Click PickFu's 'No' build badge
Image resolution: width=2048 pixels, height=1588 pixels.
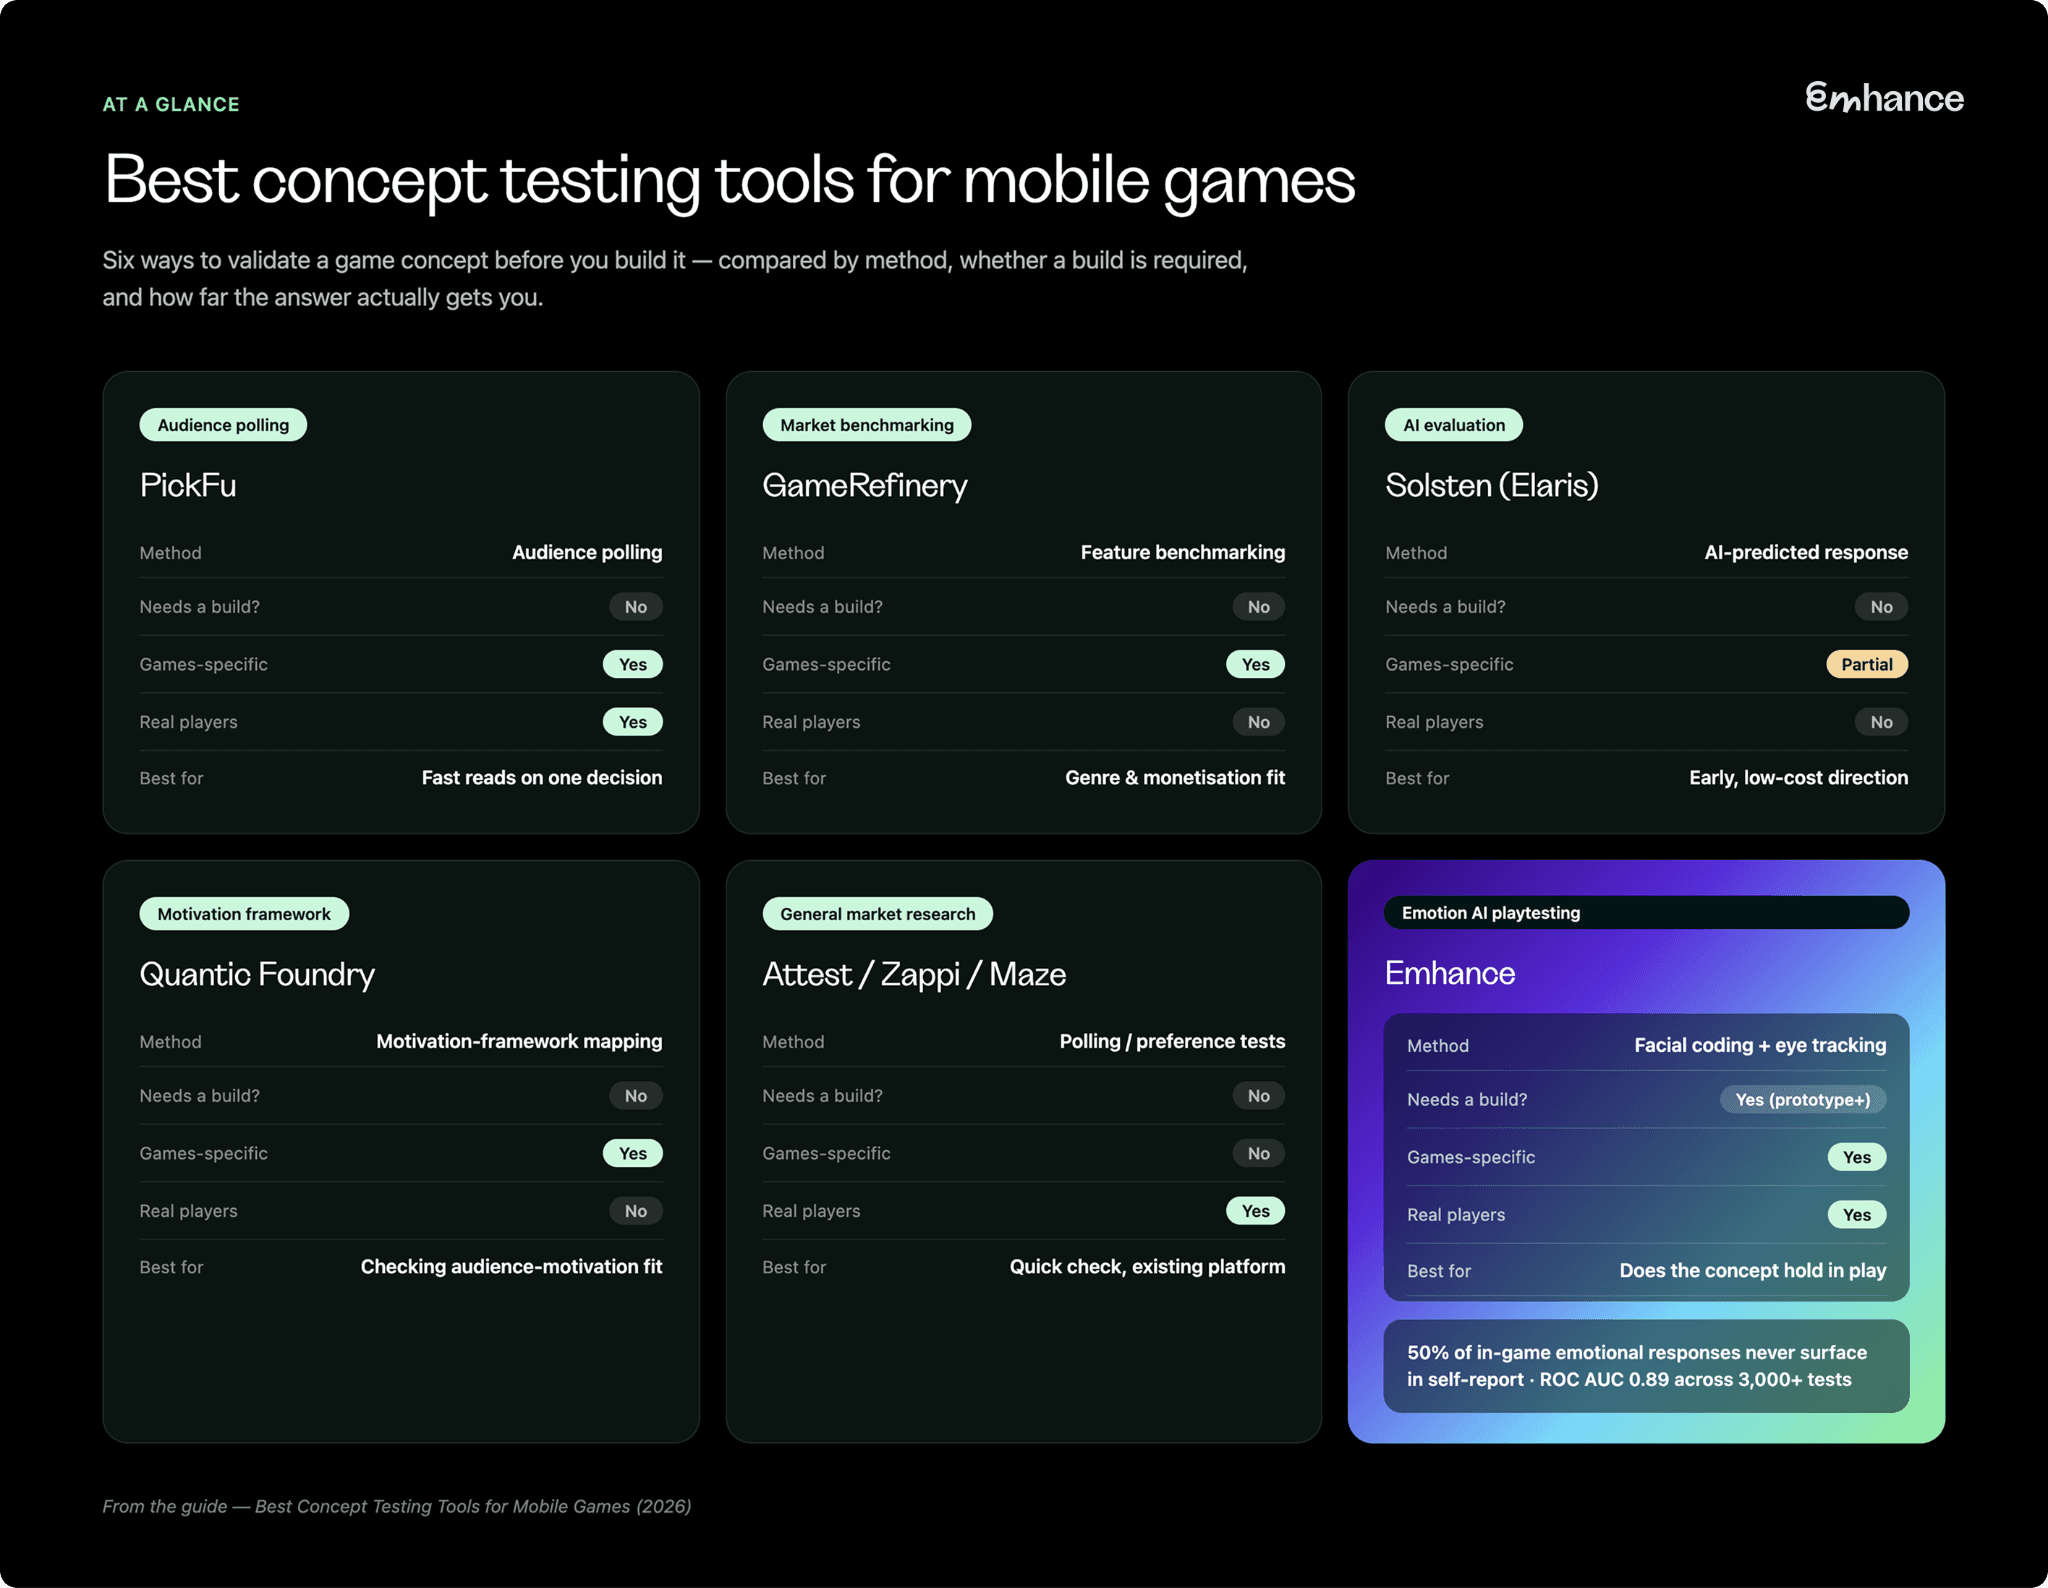point(636,607)
